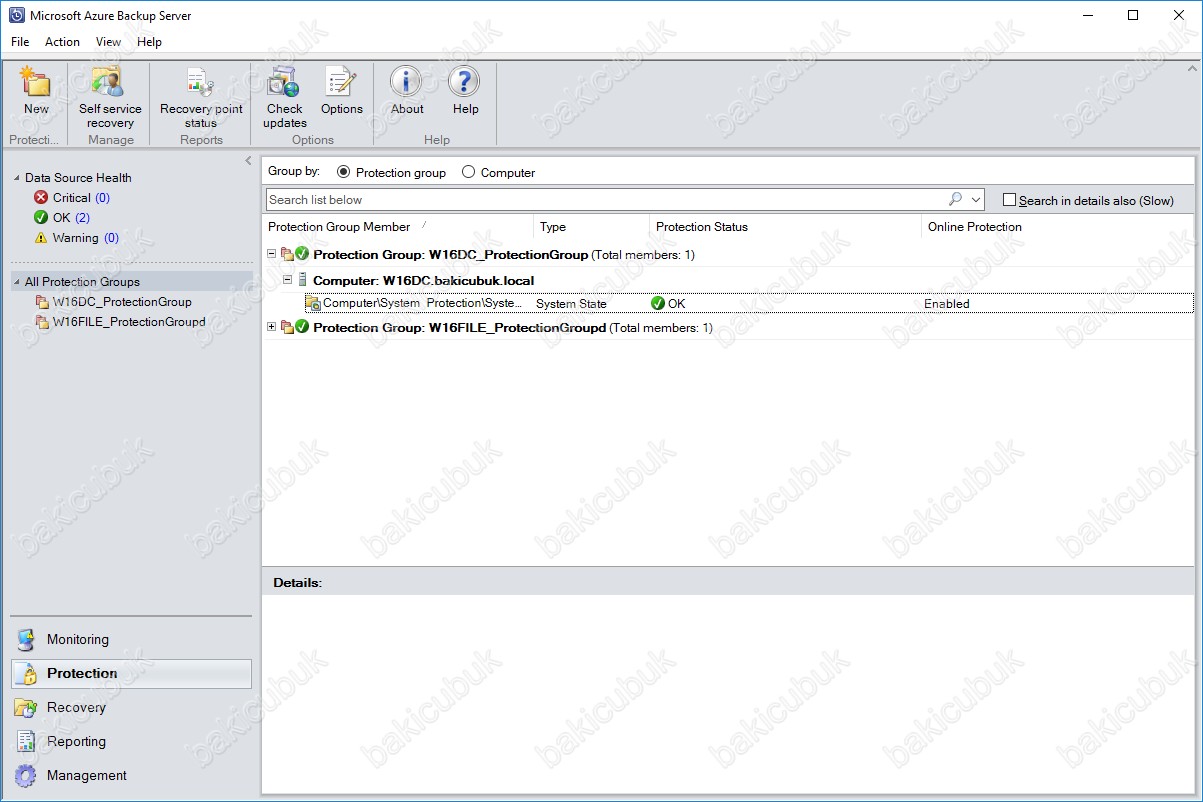Click the New protection group icon

(x=36, y=82)
